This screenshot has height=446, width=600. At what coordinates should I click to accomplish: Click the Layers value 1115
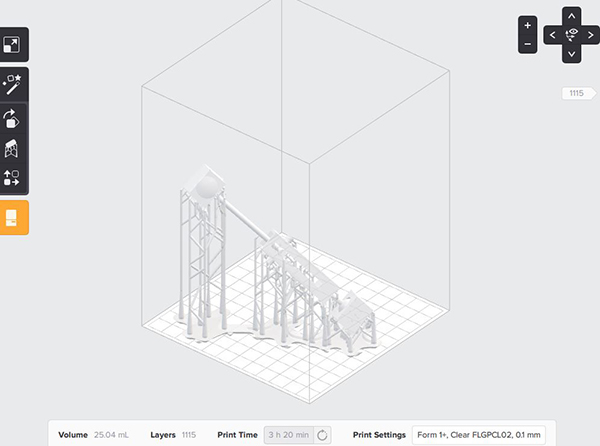pos(189,435)
